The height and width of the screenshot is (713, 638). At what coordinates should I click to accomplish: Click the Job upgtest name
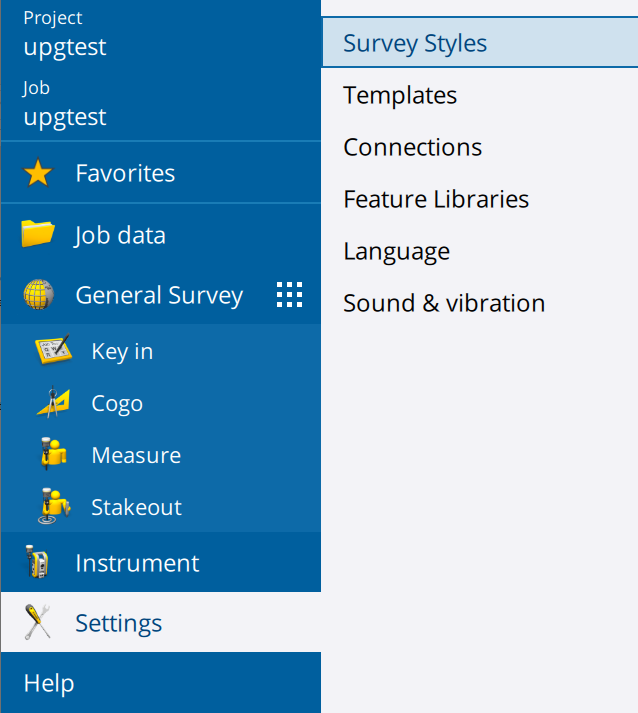[x=65, y=117]
